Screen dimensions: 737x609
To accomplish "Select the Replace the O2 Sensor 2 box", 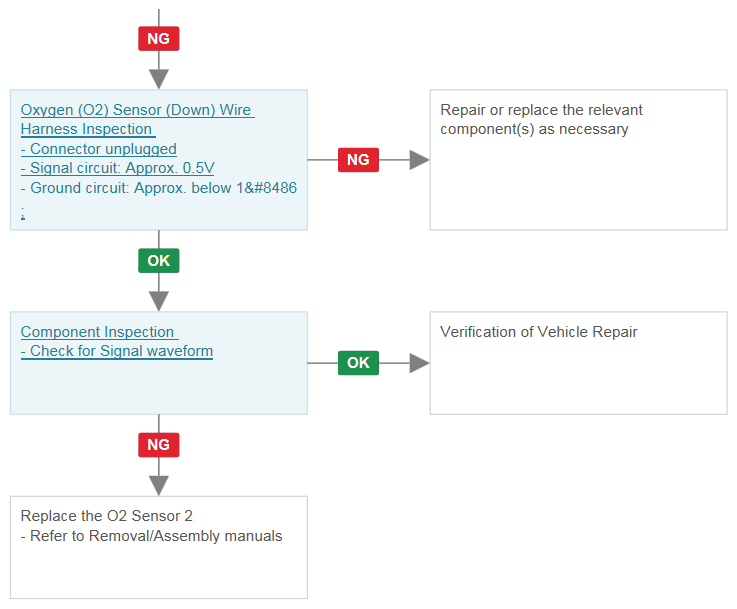I will click(159, 547).
